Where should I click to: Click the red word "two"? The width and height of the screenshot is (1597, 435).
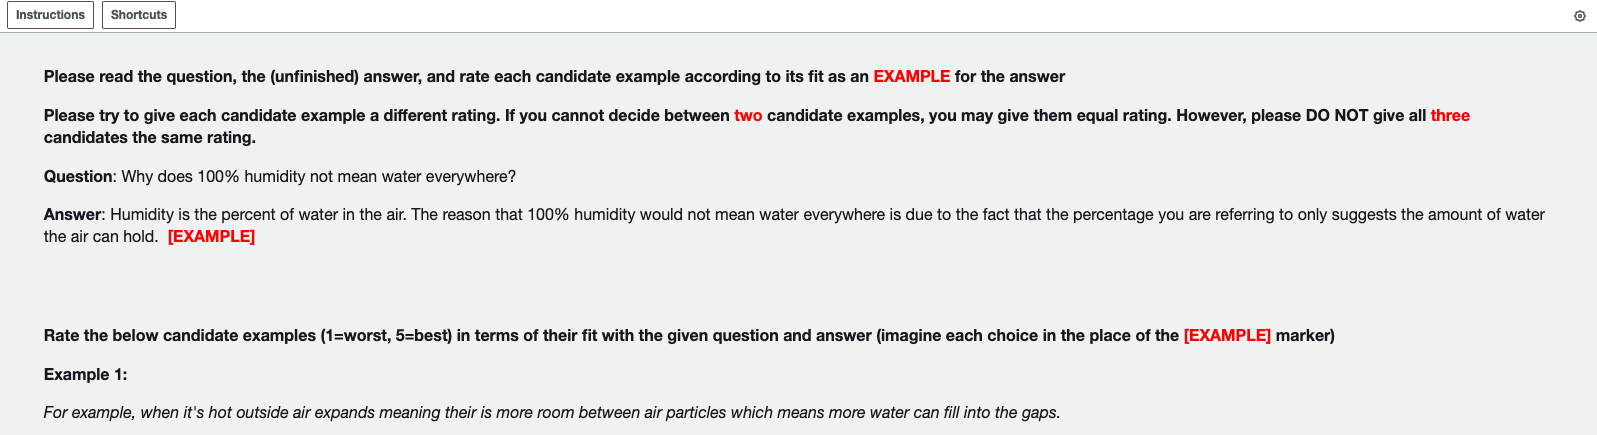(x=748, y=116)
